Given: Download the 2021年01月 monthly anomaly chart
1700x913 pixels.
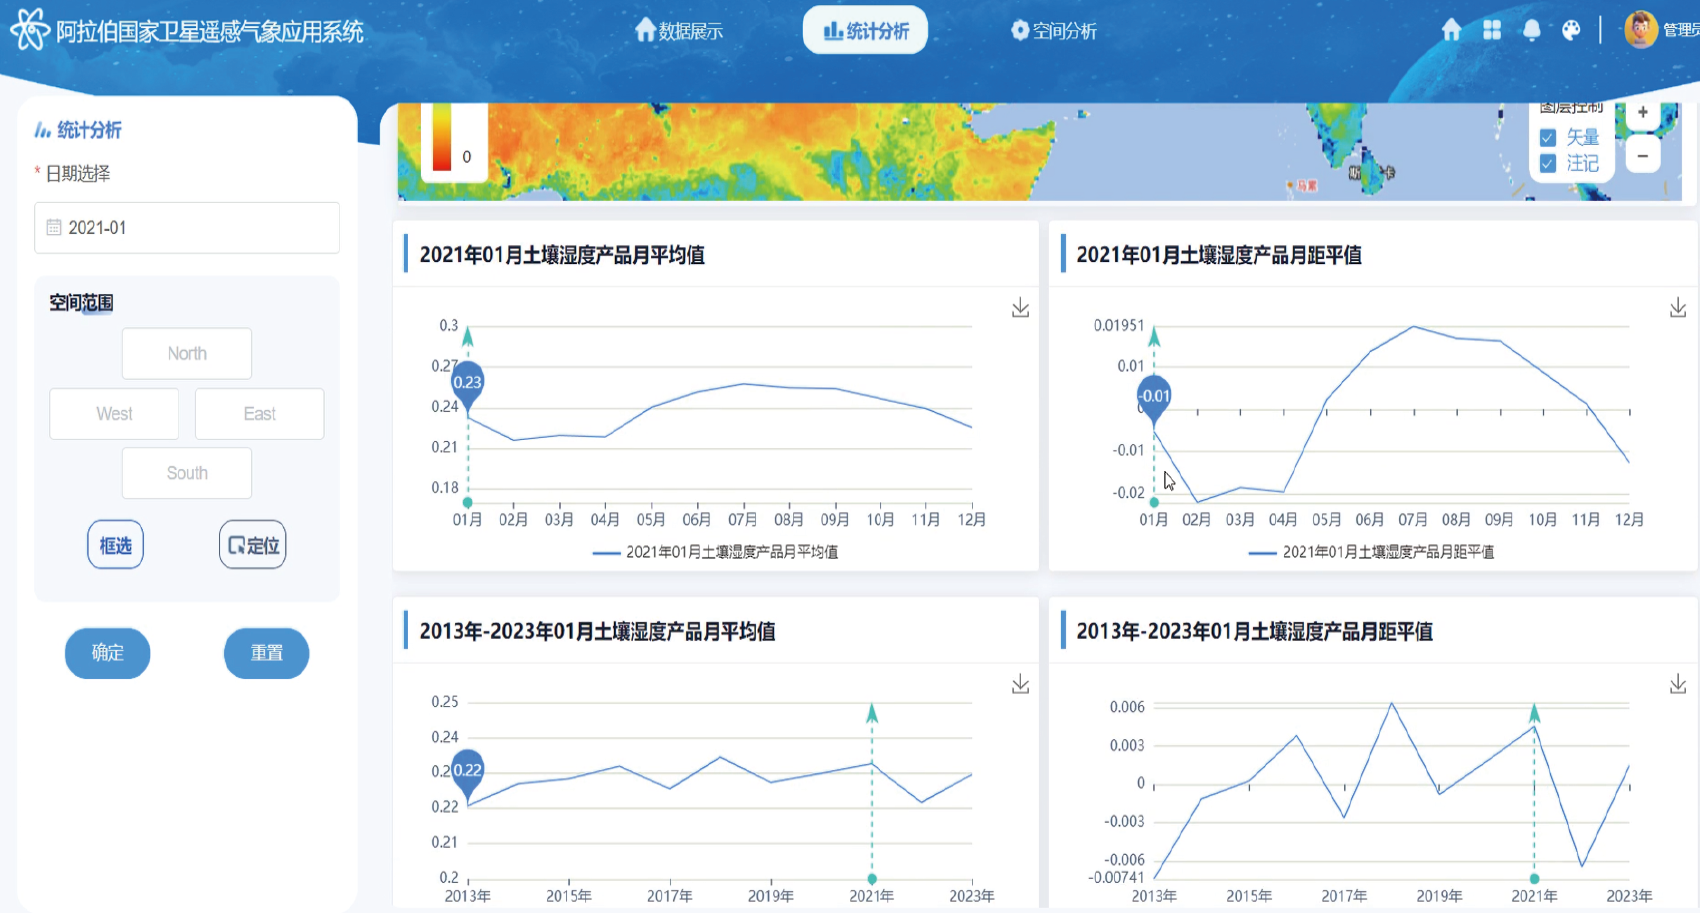Looking at the screenshot, I should click(x=1677, y=308).
